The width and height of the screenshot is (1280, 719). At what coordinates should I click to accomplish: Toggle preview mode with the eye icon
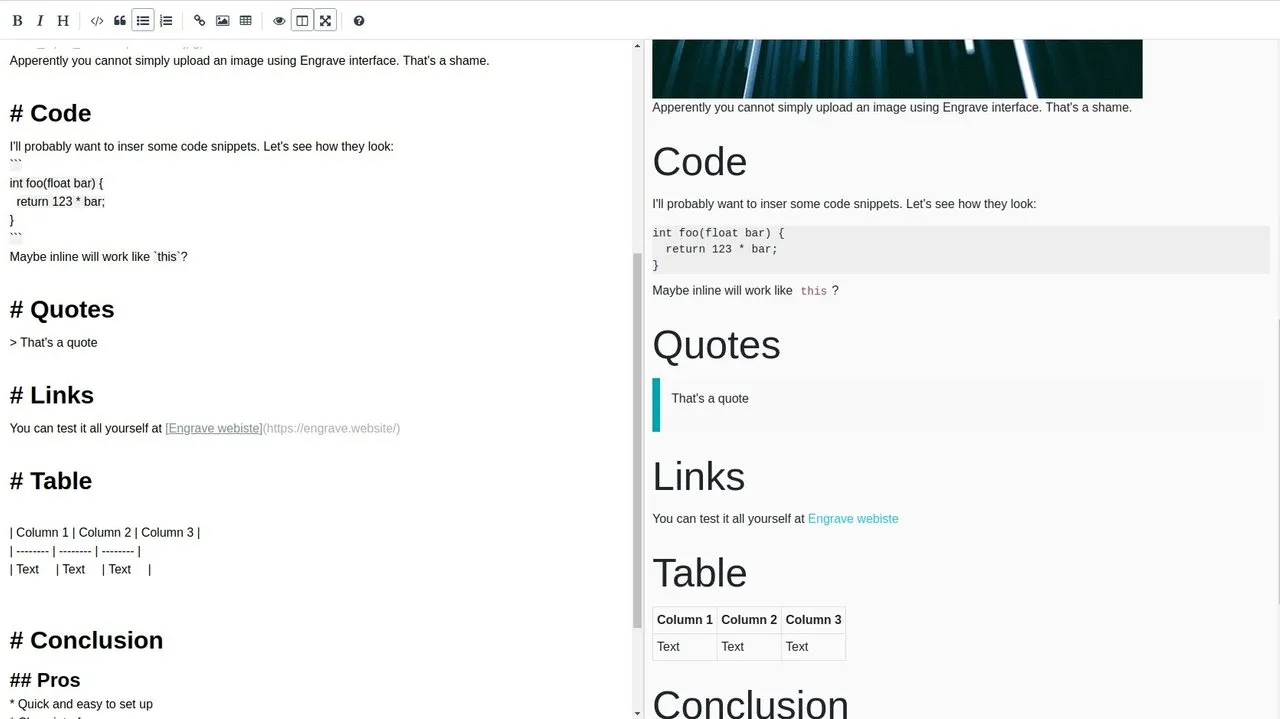coord(279,20)
